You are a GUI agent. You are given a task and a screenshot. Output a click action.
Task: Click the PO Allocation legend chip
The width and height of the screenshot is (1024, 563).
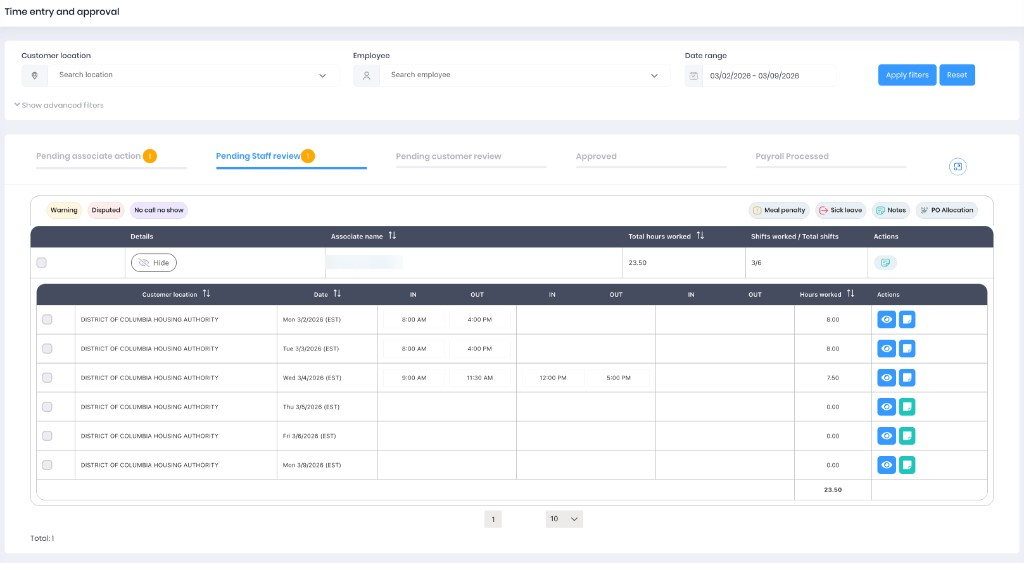(947, 210)
